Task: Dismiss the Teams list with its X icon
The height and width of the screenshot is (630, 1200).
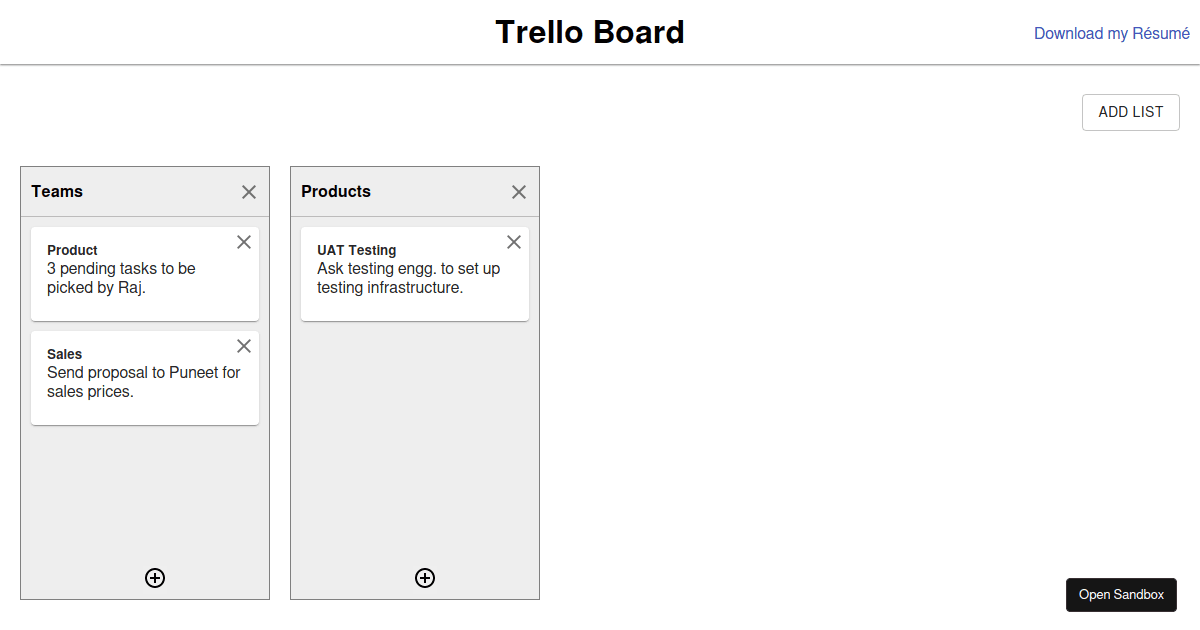Action: point(248,191)
